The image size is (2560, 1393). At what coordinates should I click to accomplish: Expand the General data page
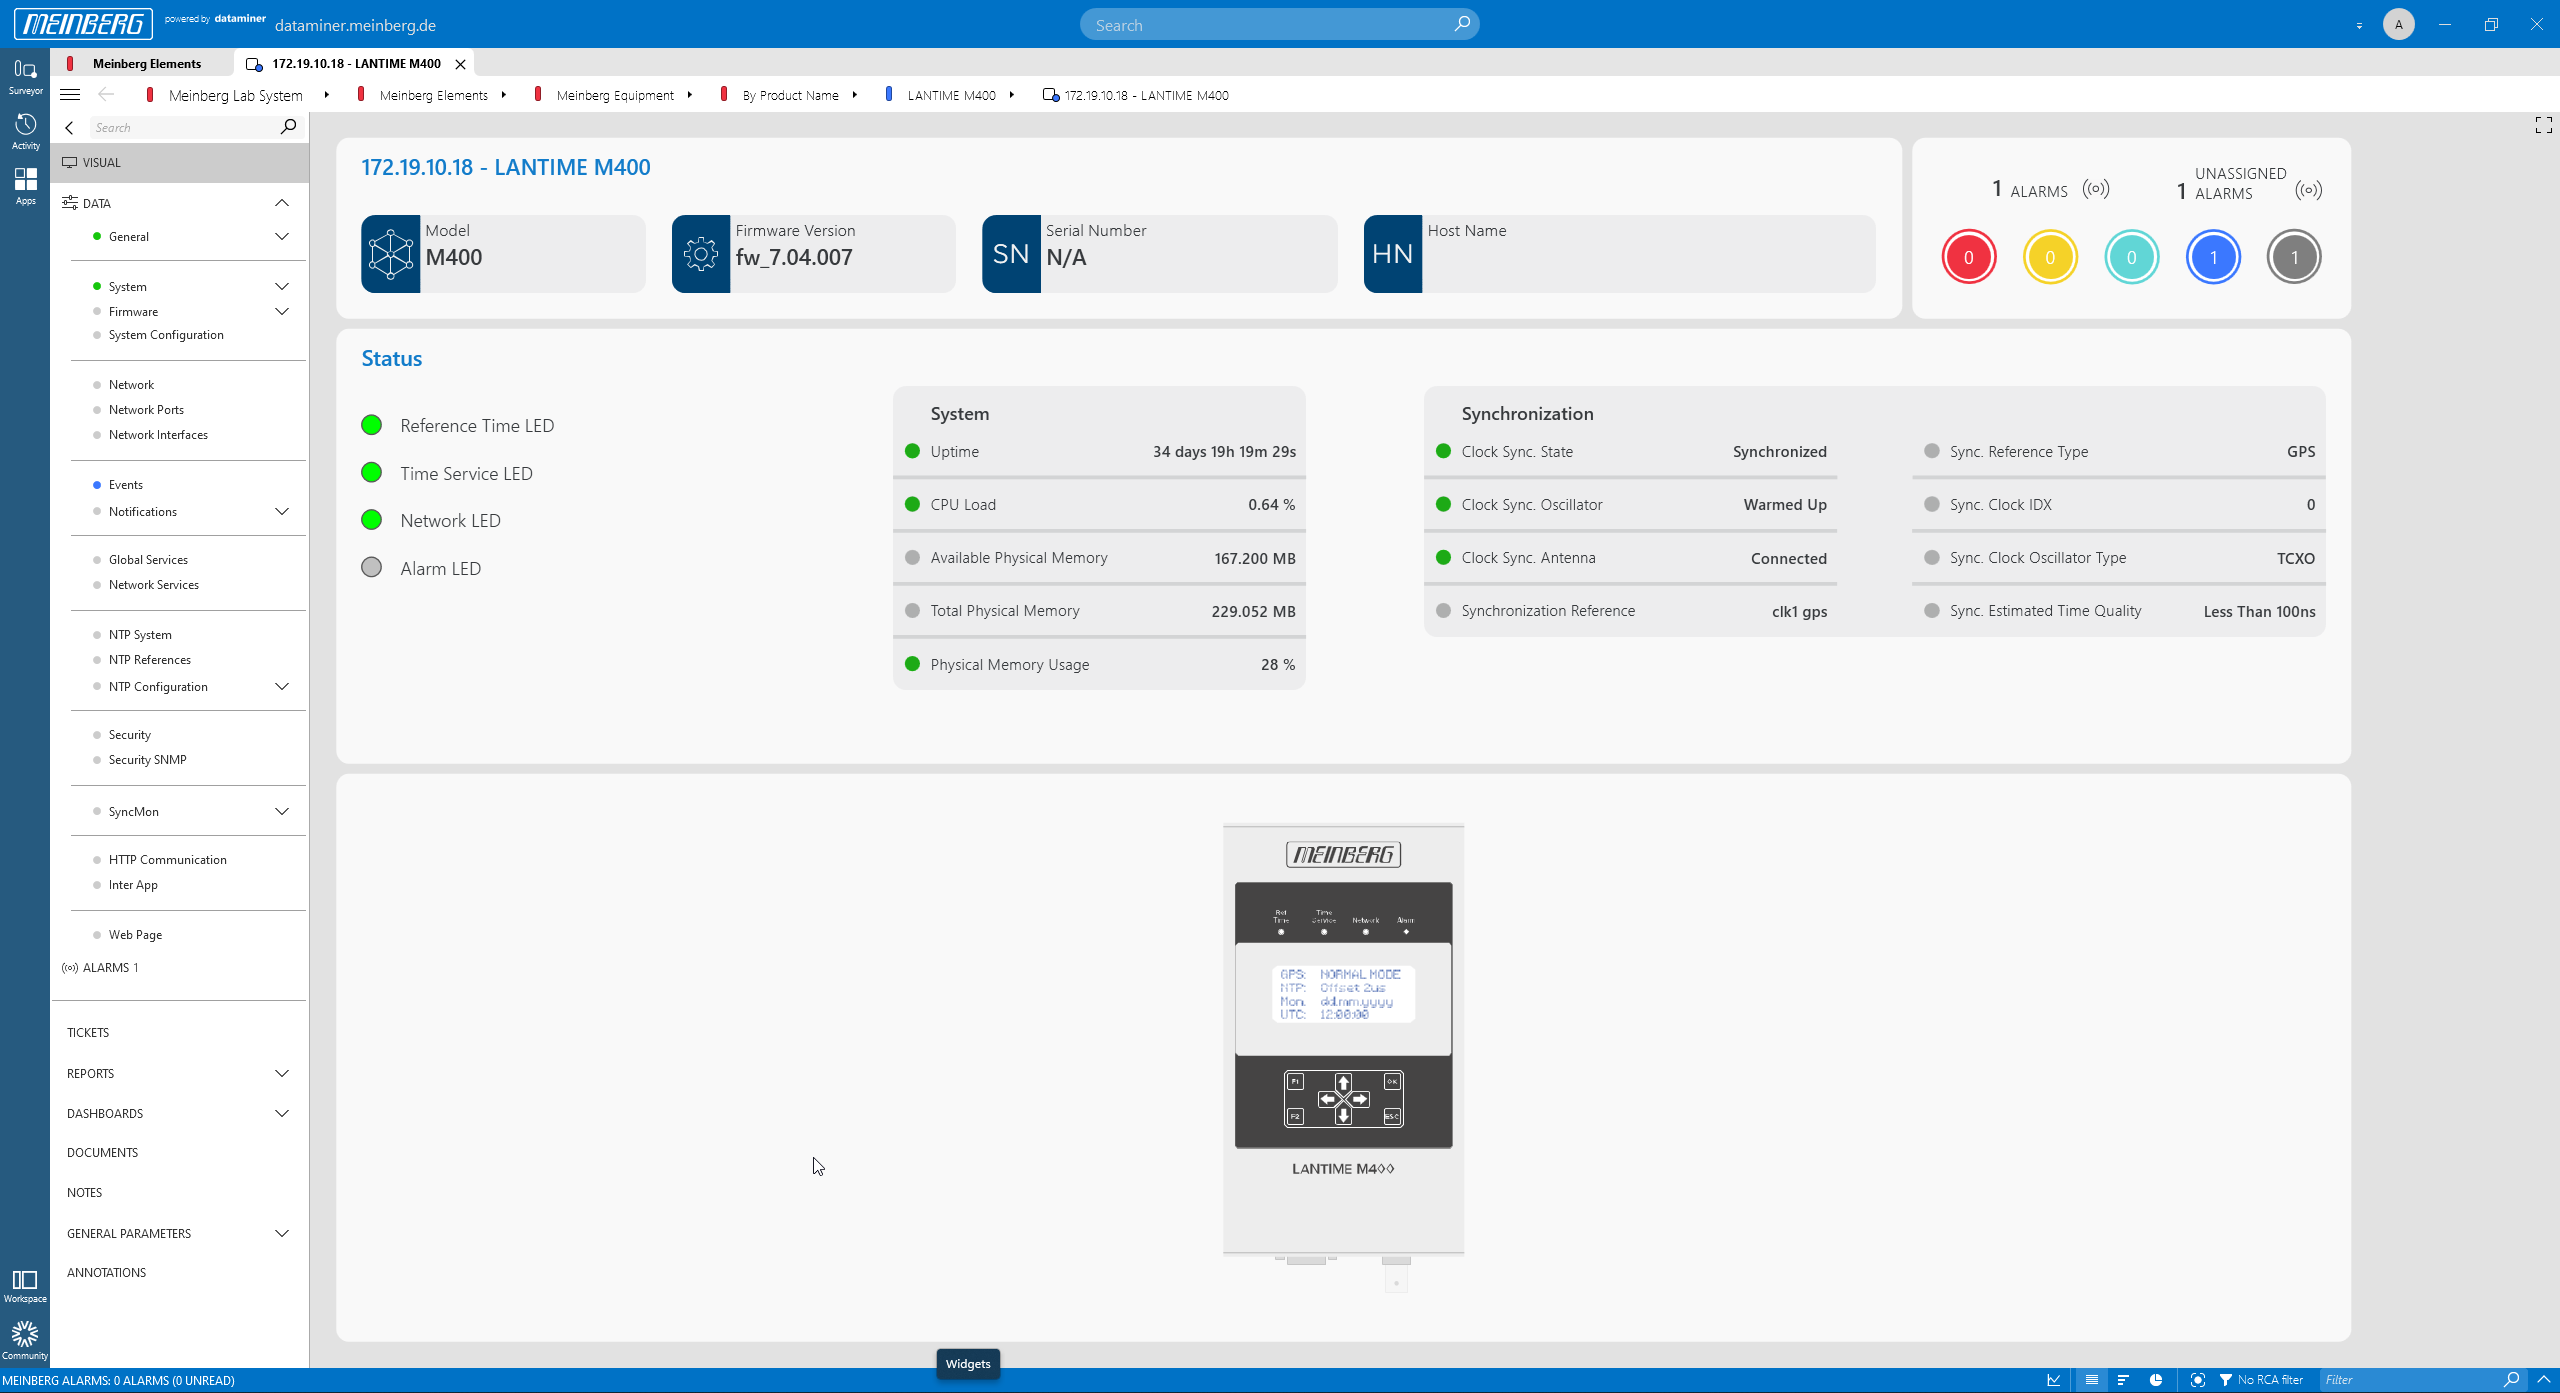click(x=282, y=237)
